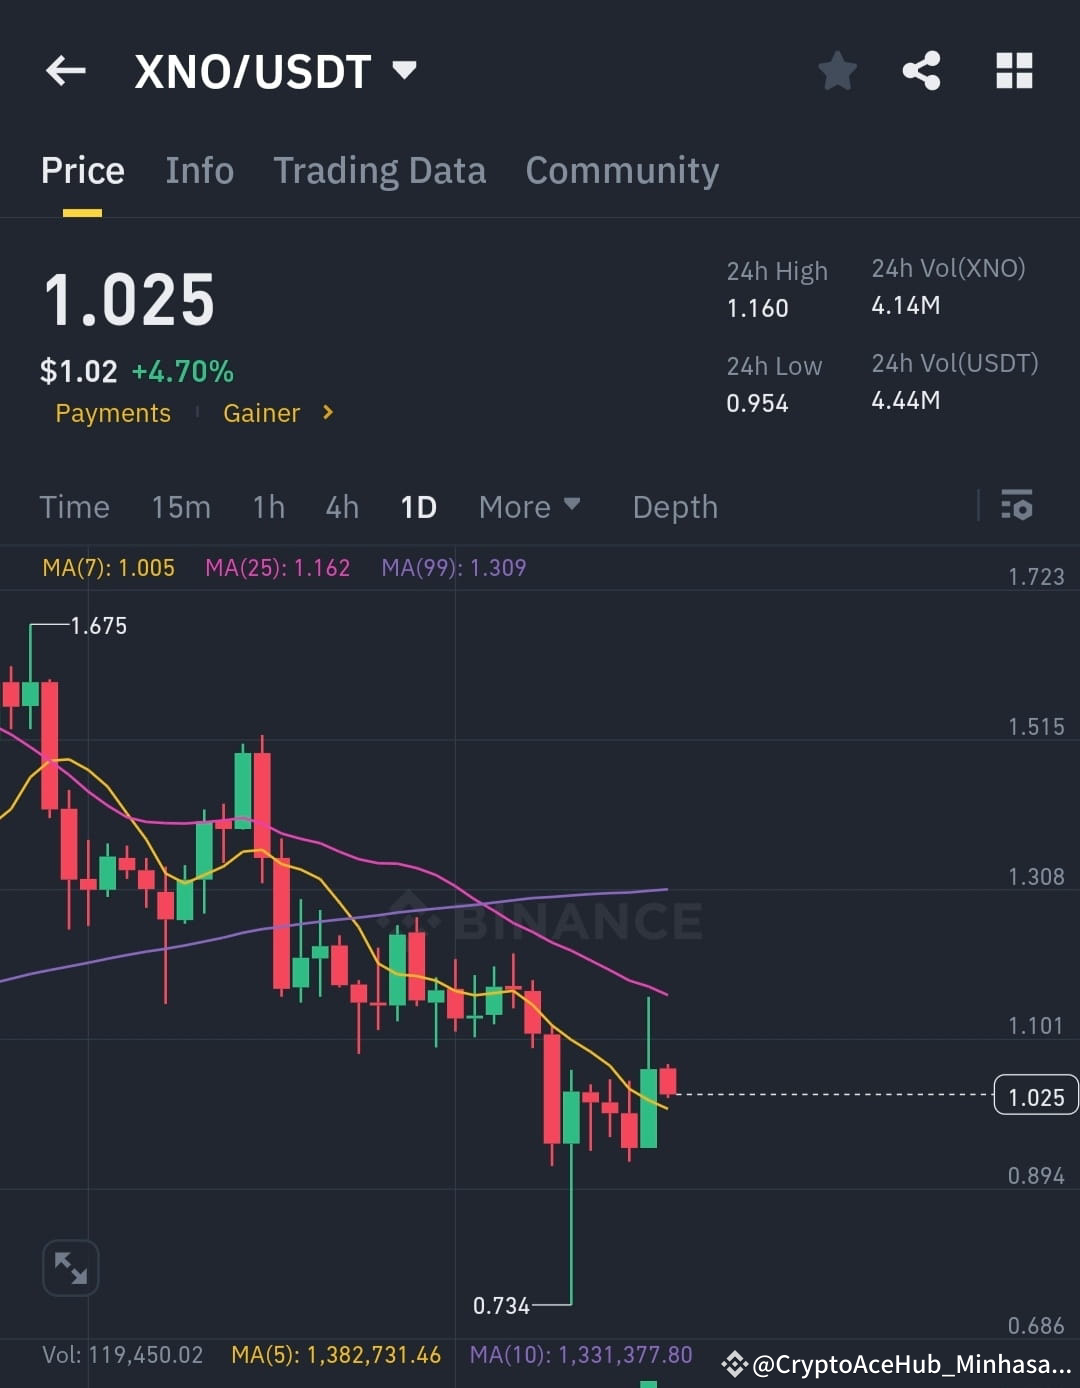Click the 24h High value 1.160

[757, 308]
